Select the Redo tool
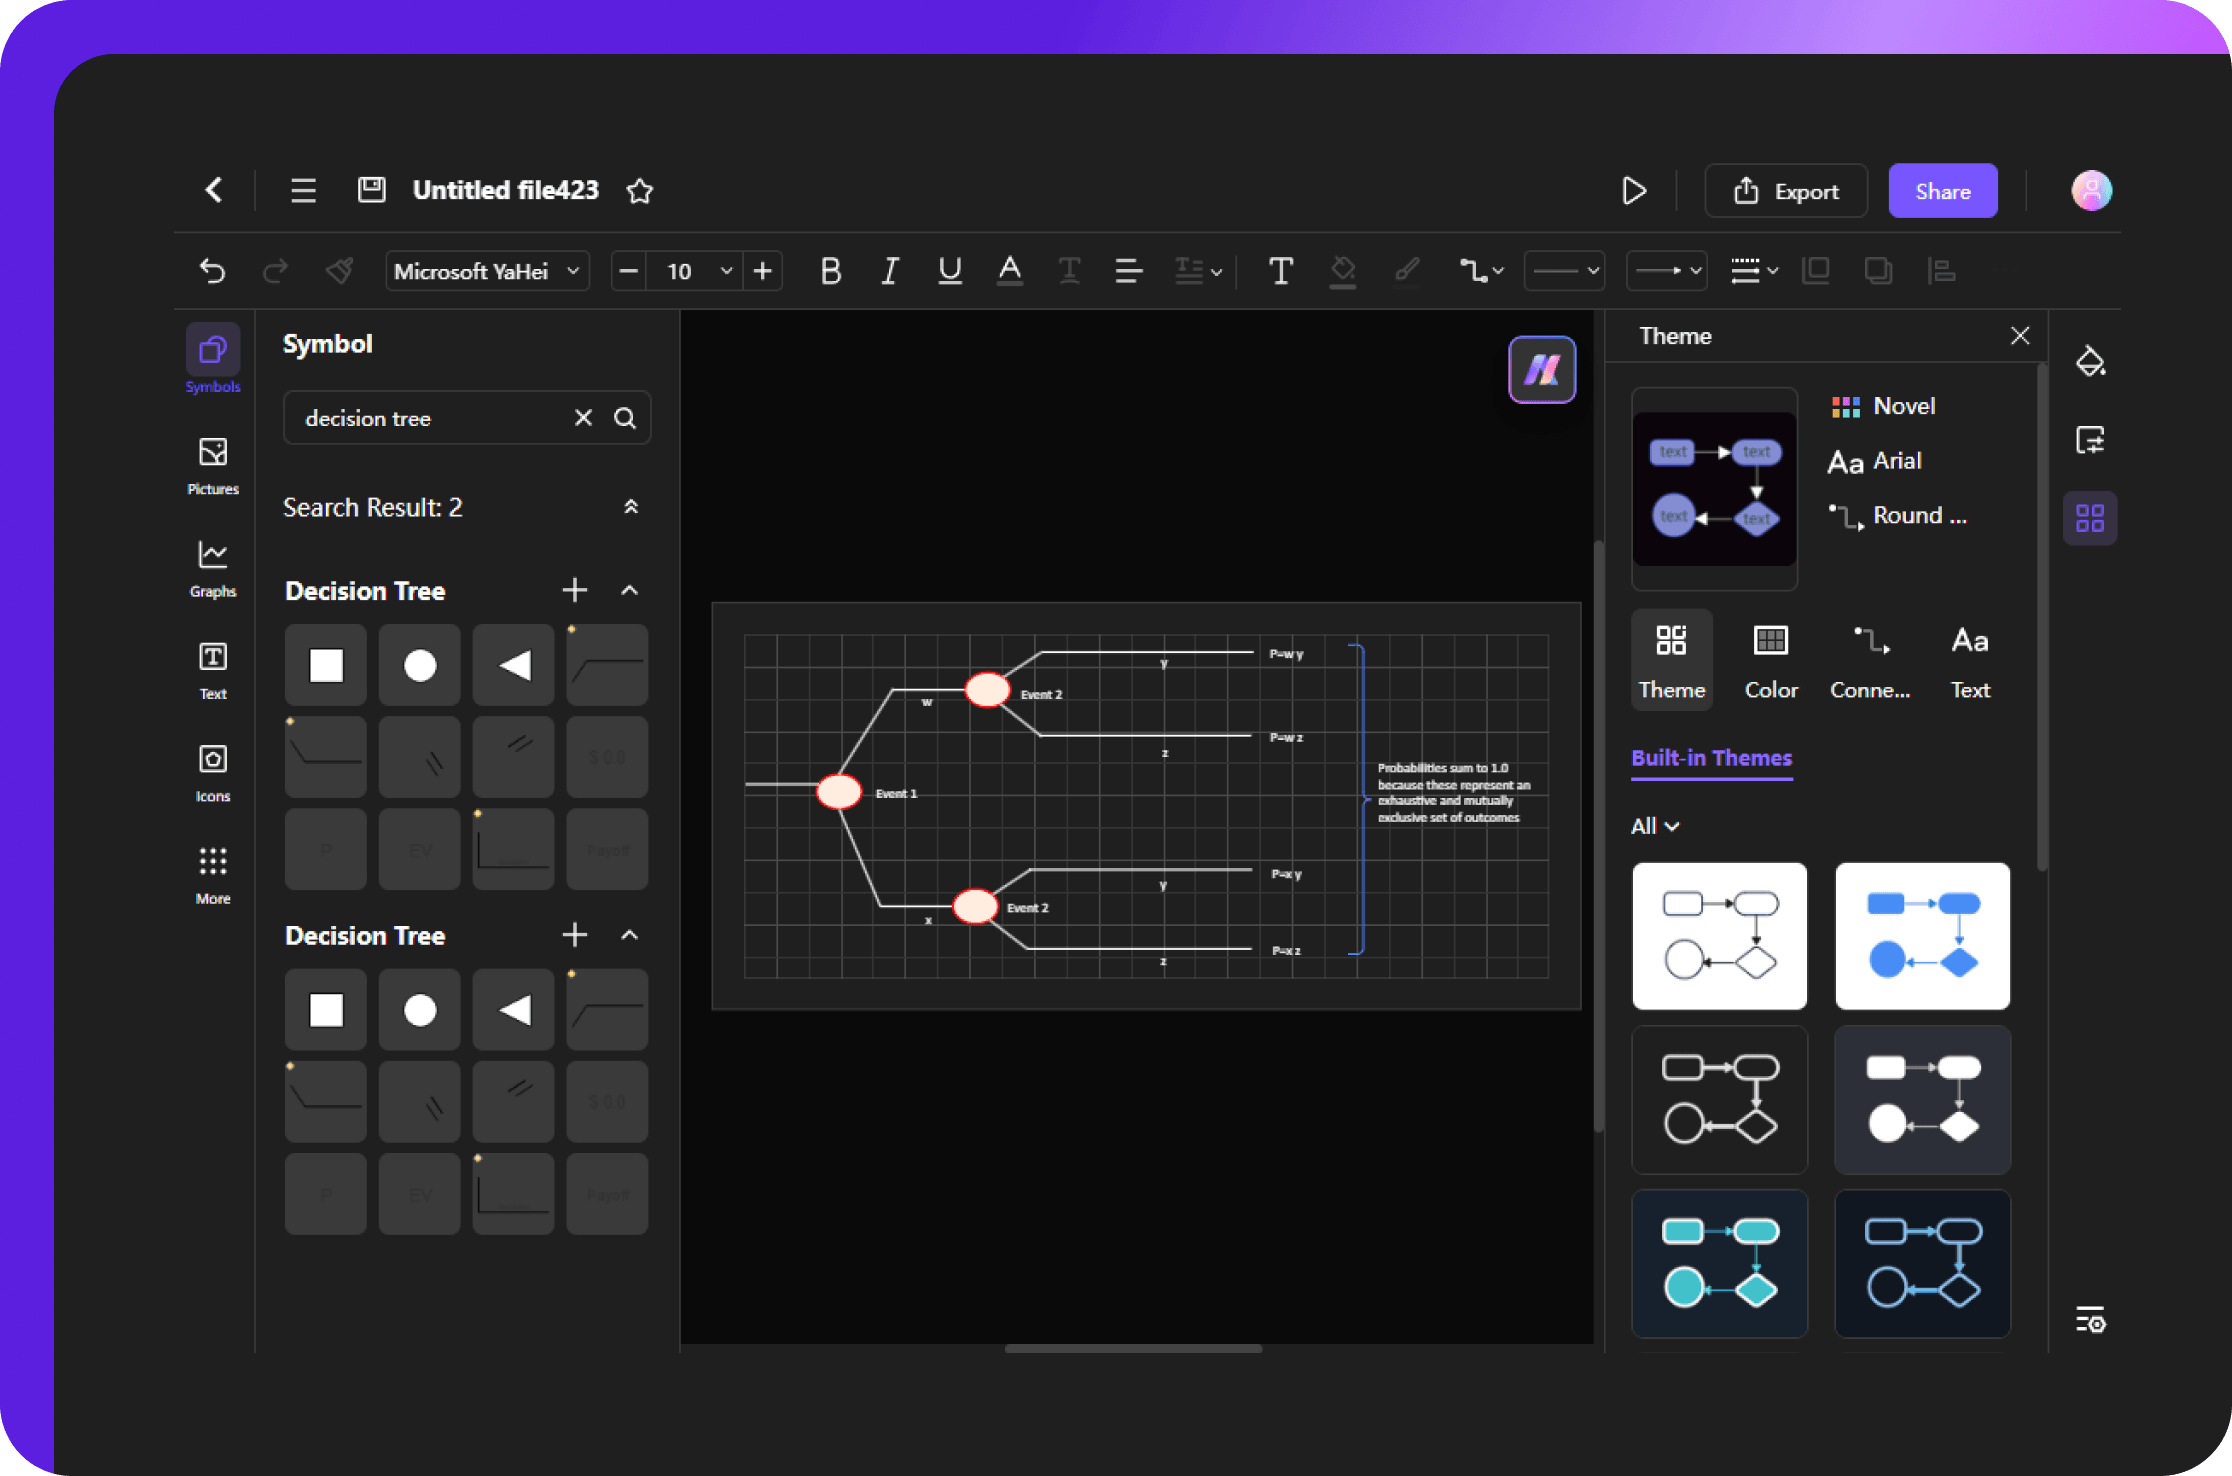This screenshot has width=2232, height=1476. click(273, 267)
